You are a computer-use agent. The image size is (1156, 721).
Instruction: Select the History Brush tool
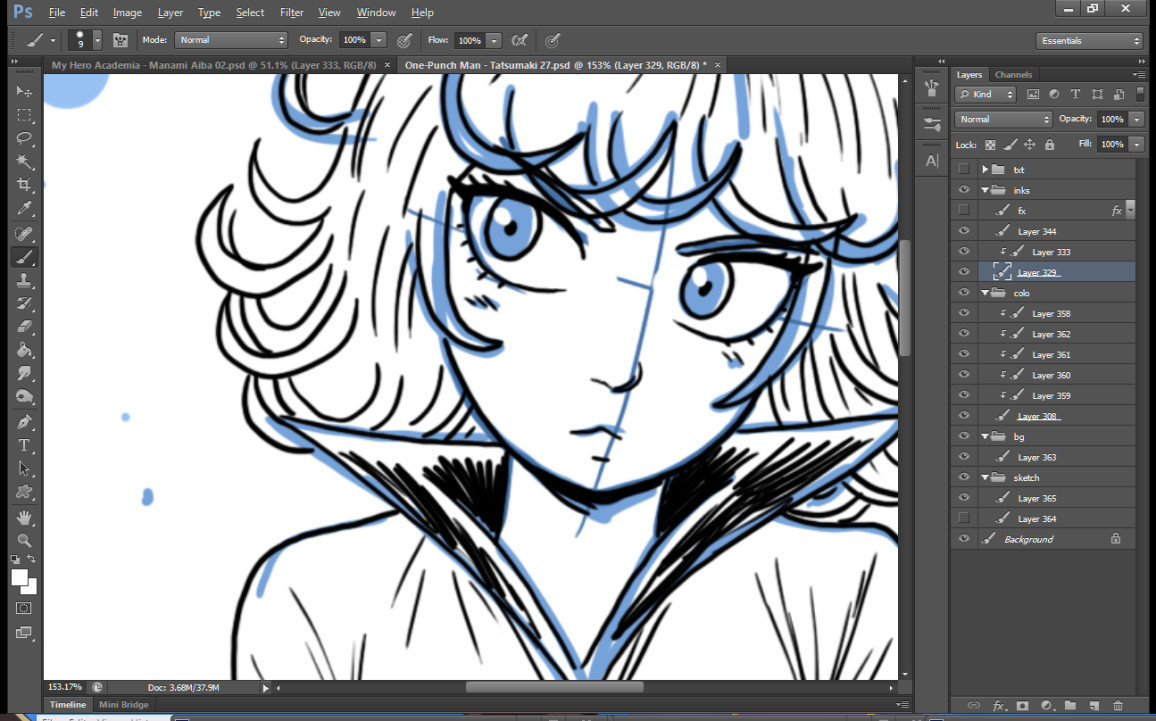click(x=24, y=303)
